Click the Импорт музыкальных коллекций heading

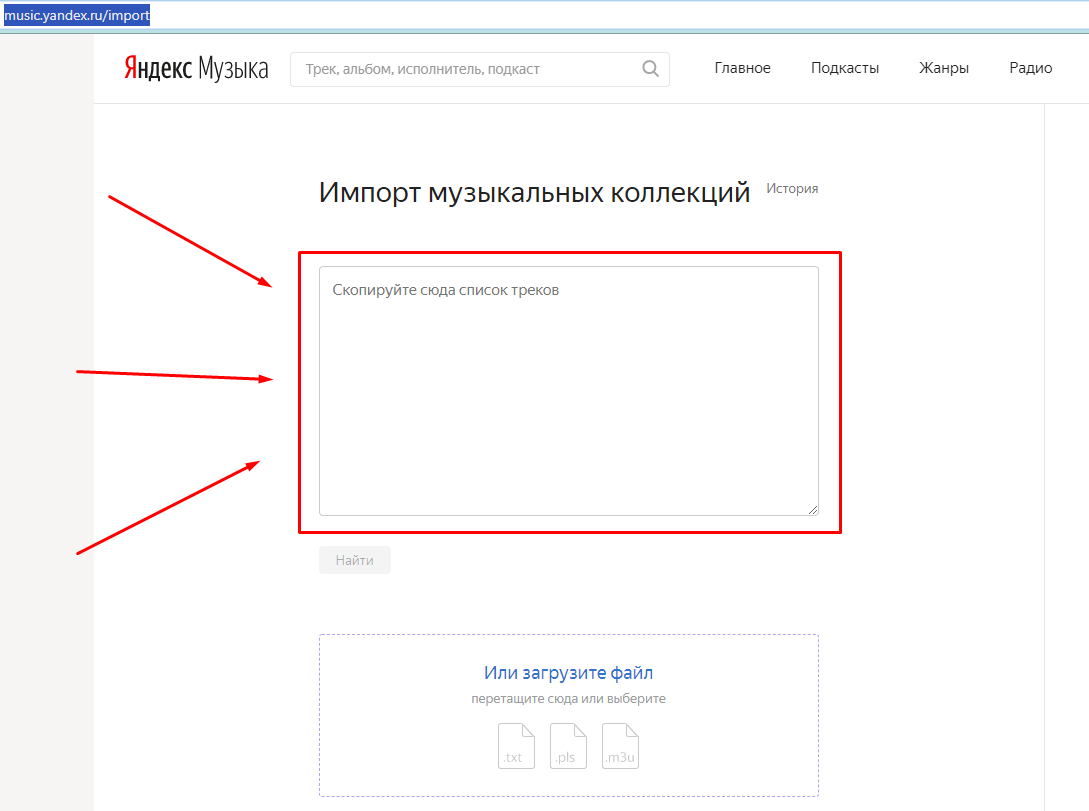(534, 192)
